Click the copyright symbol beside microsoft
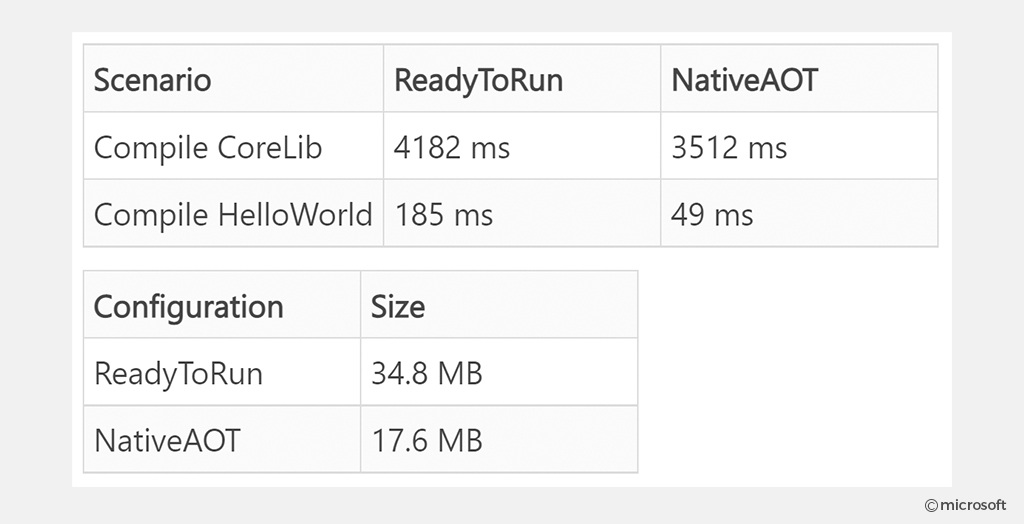 (x=931, y=505)
